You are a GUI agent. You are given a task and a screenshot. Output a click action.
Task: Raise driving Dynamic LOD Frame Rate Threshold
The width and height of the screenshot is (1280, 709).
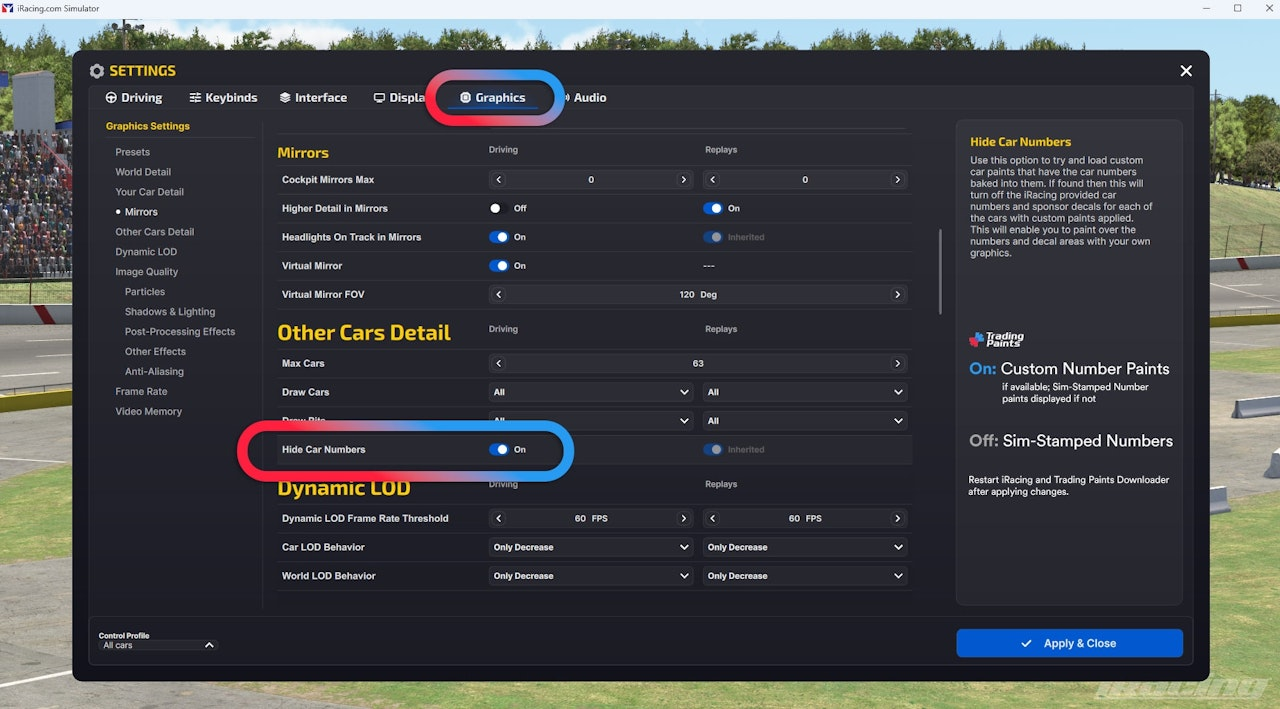click(x=684, y=519)
